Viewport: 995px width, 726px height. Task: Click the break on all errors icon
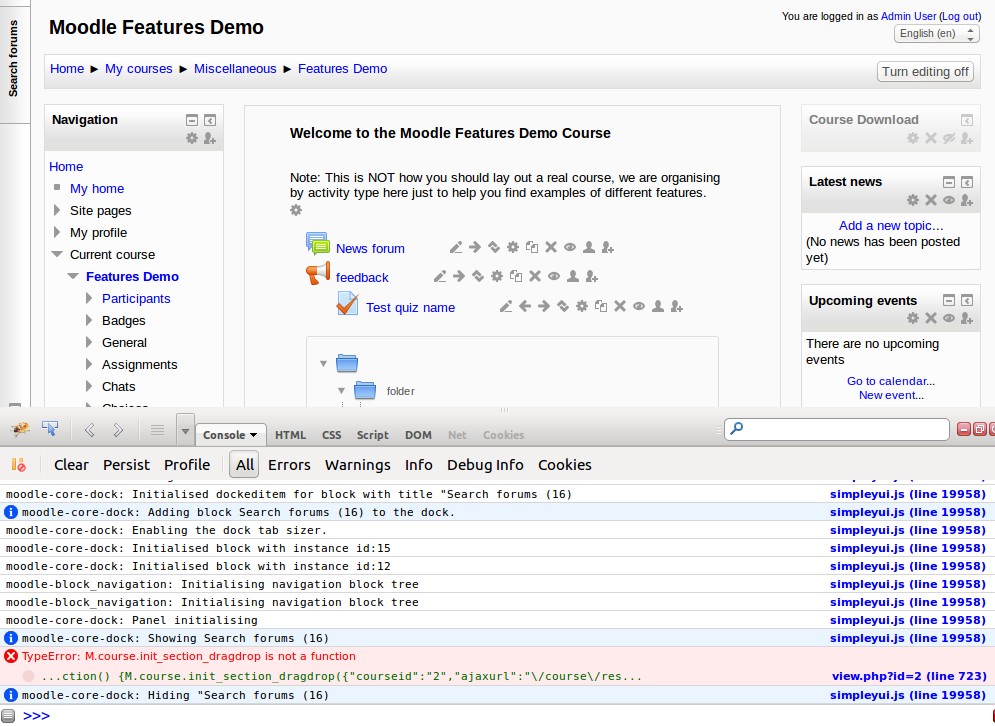pyautogui.click(x=19, y=465)
